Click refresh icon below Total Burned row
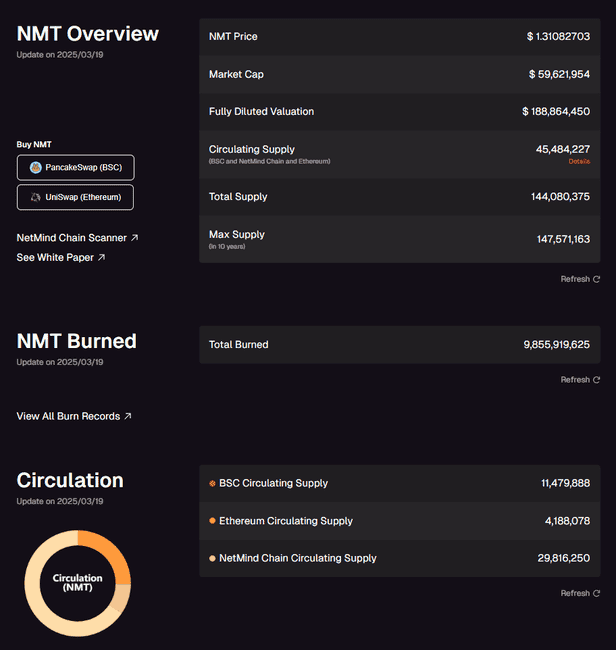 (596, 380)
